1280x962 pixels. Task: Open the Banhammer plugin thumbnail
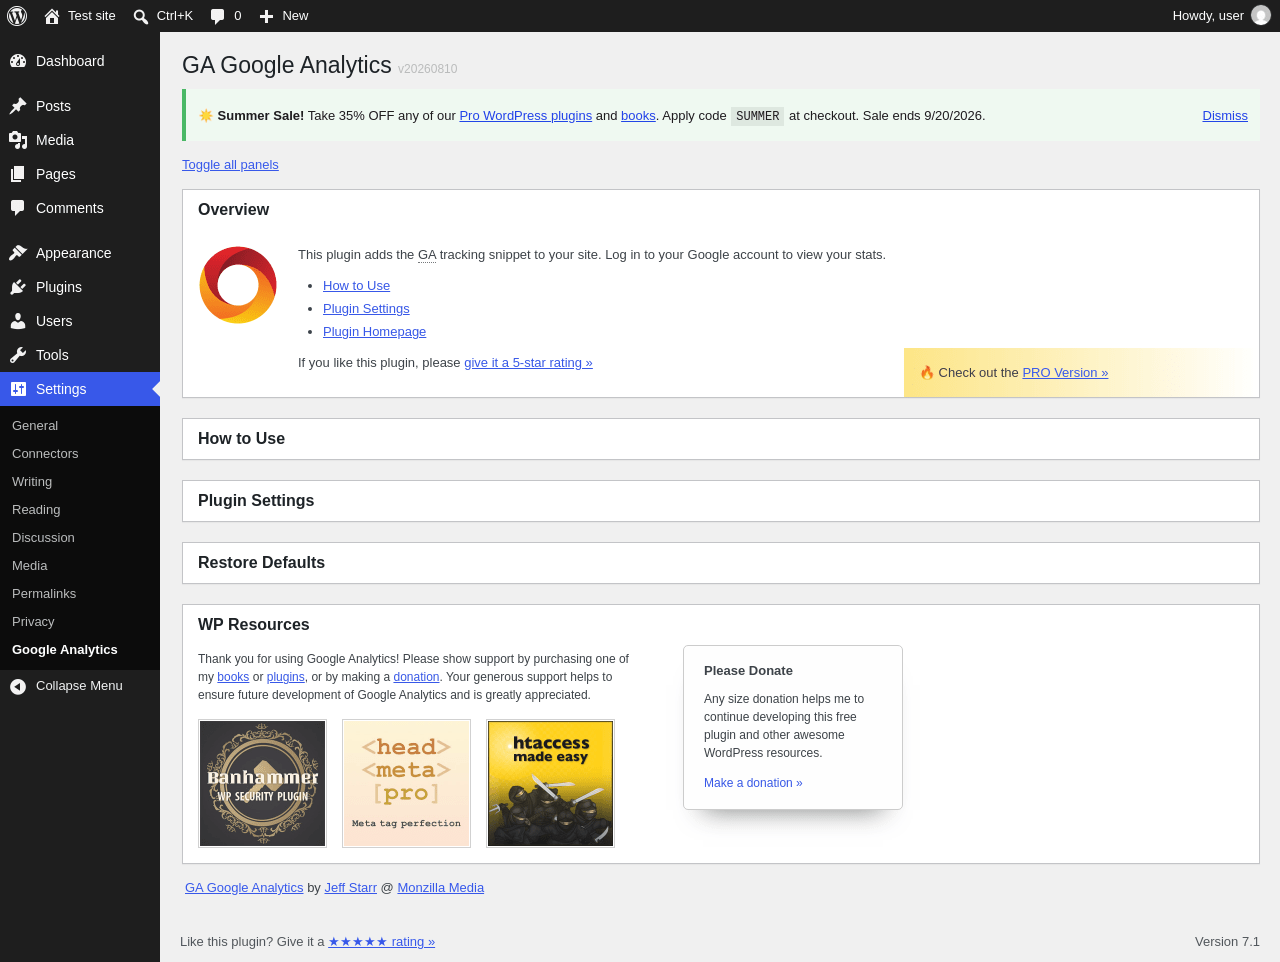tap(263, 784)
